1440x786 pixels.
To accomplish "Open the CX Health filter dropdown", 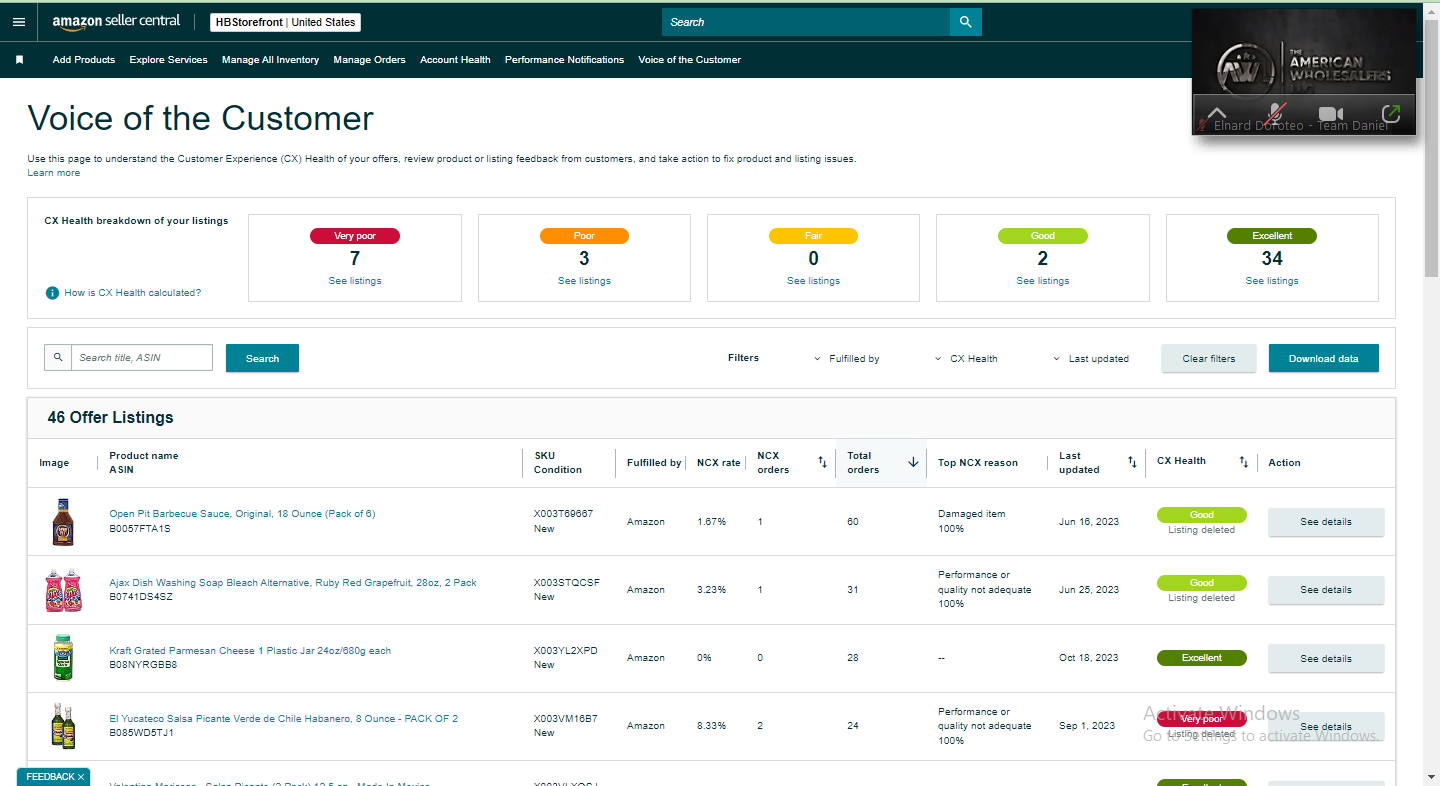I will [966, 358].
